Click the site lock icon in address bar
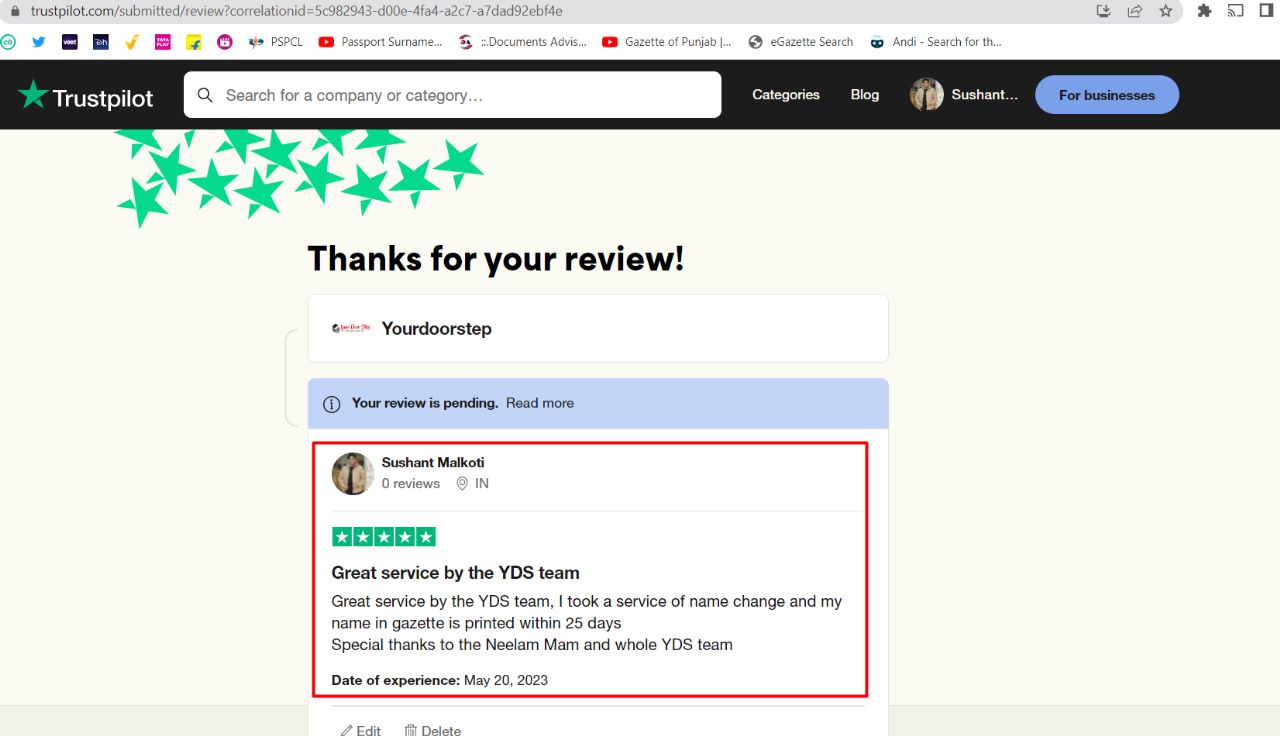The height and width of the screenshot is (736, 1280). point(15,11)
